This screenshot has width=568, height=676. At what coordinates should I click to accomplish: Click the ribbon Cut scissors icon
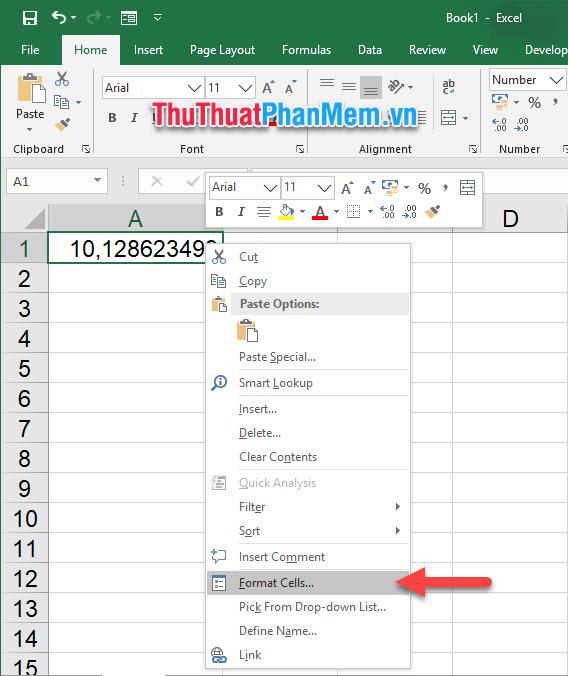point(62,79)
